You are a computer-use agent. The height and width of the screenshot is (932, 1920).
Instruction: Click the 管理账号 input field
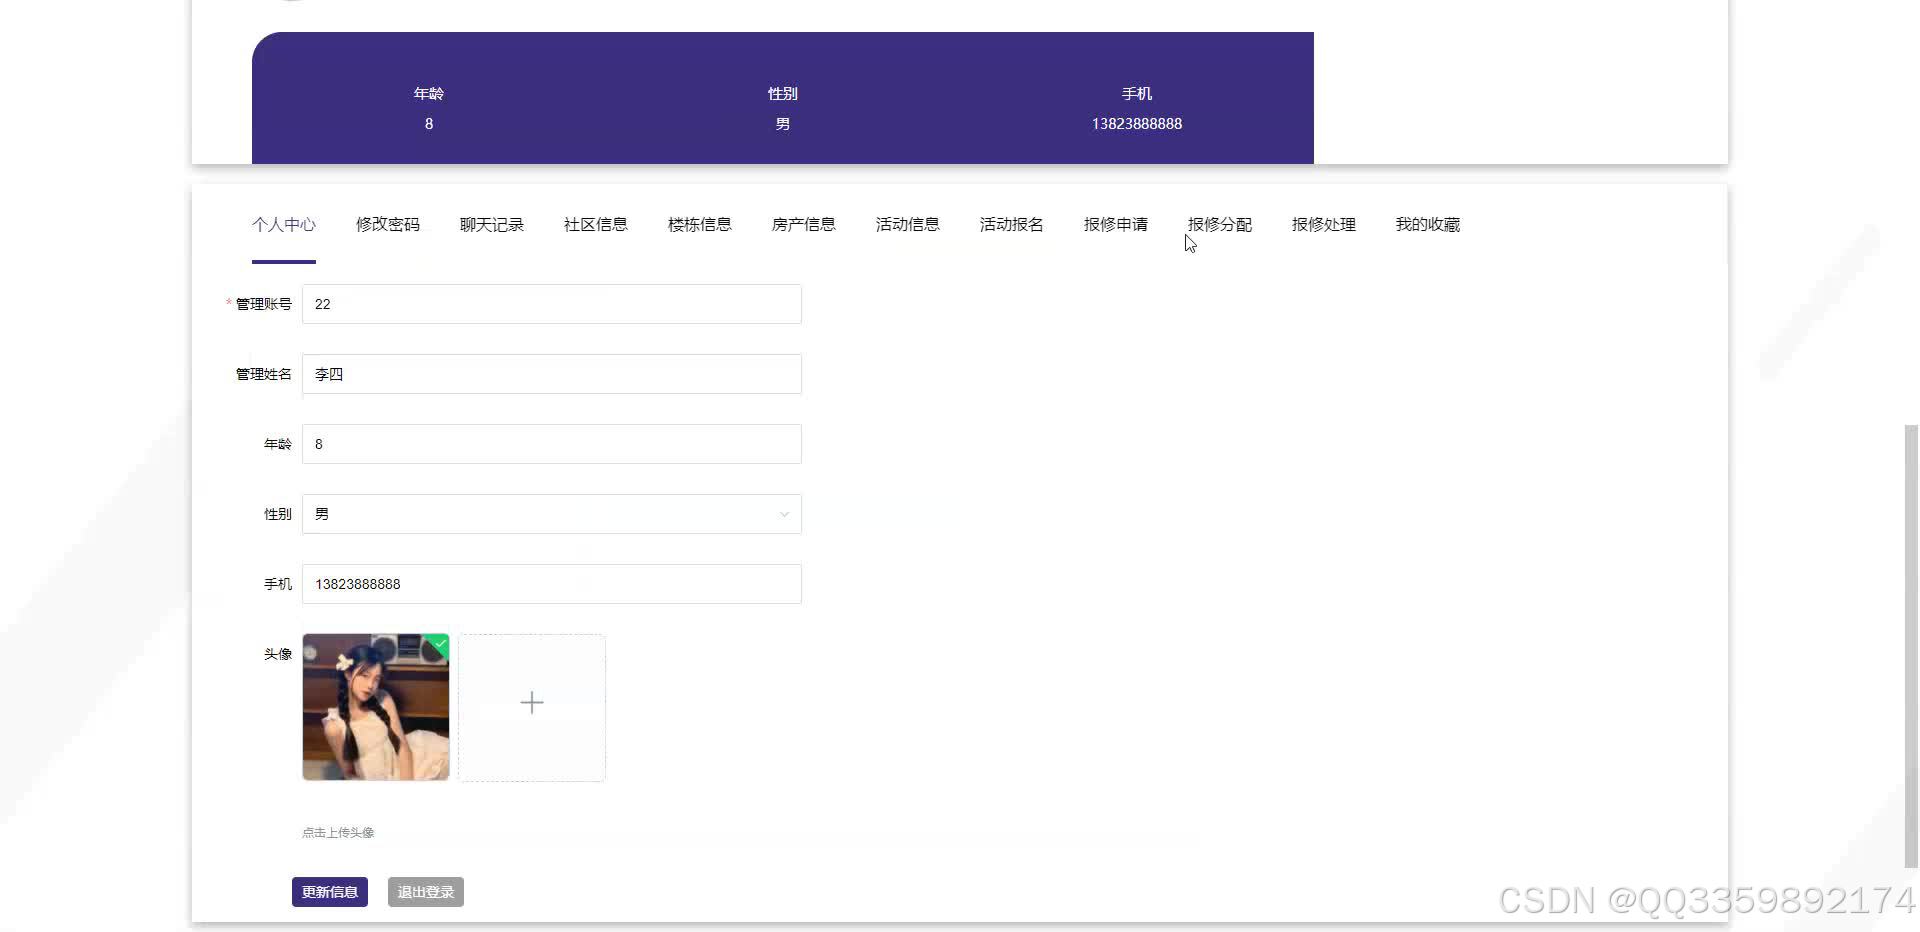pos(552,304)
